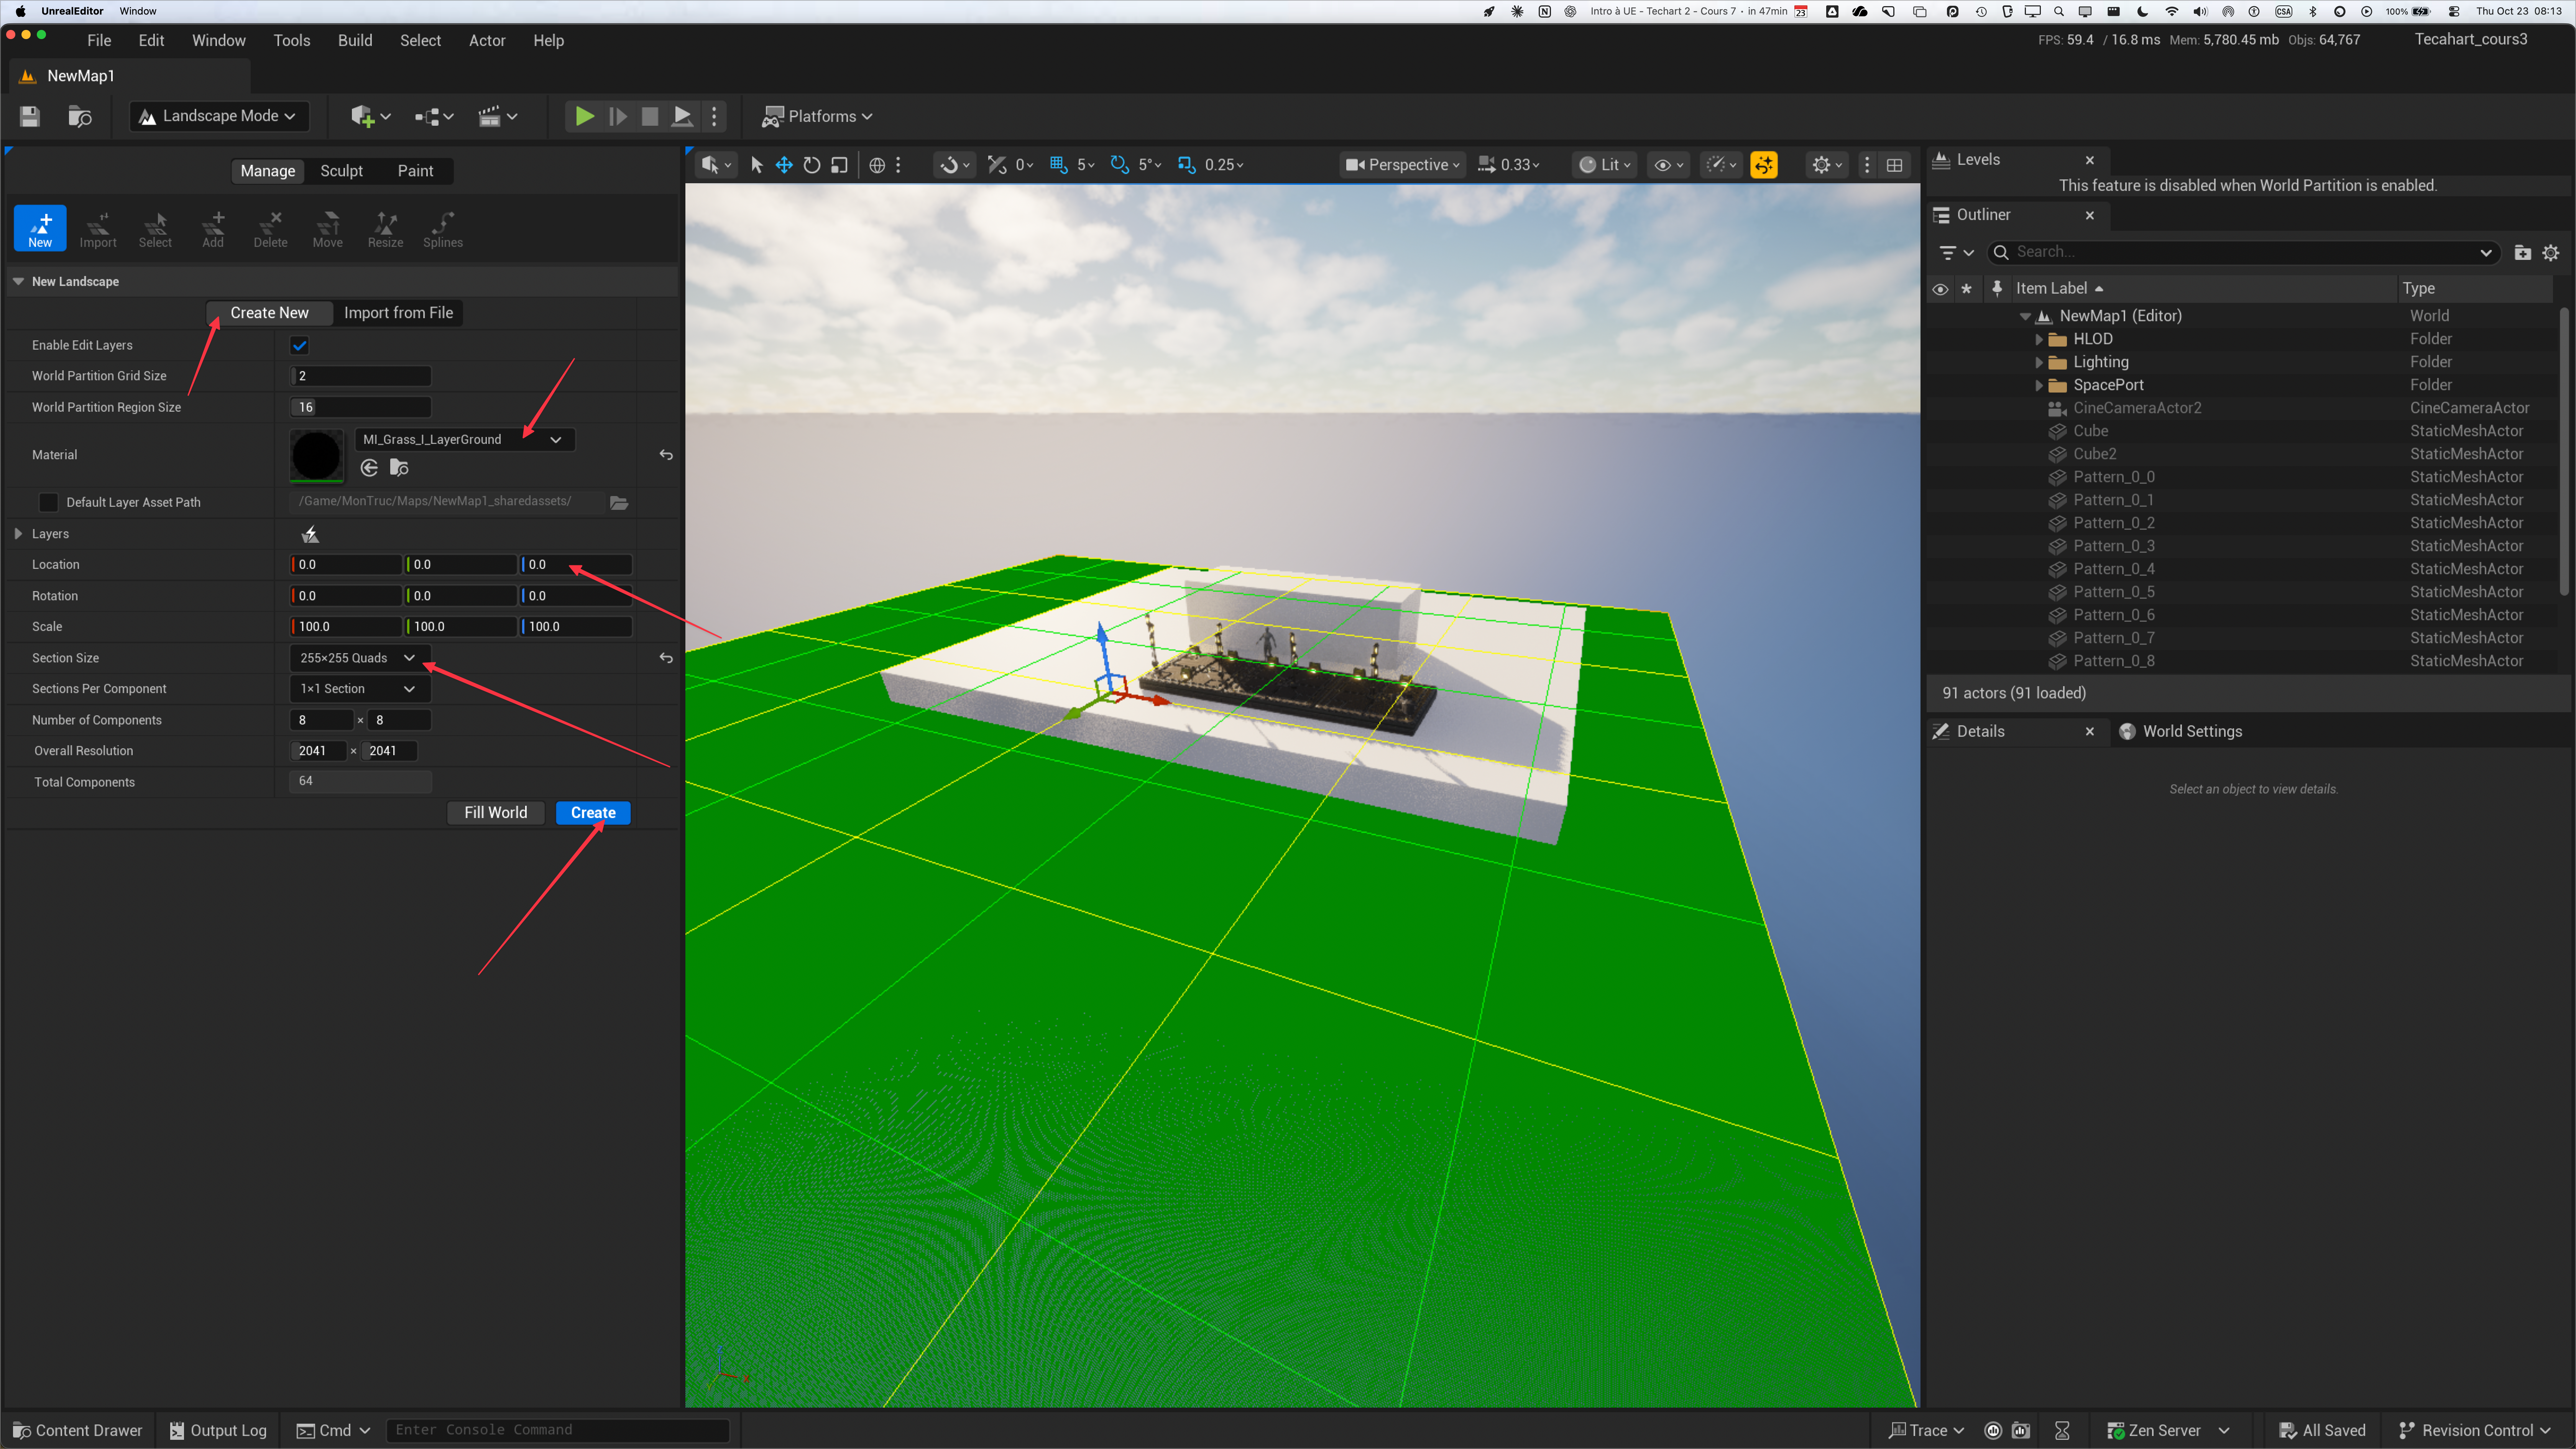Screen dimensions: 2576x1449
Task: Open the MI_Grass_I_LayerGround material dropdown
Action: pyautogui.click(x=465, y=440)
